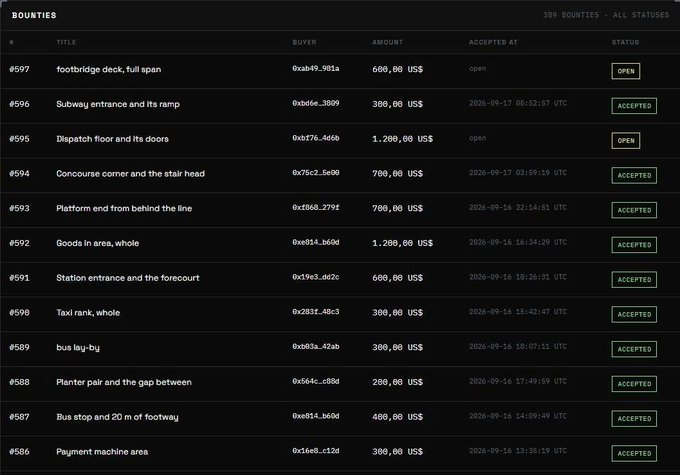Viewport: 680px width, 475px height.
Task: Click bounty number #593
Action: [20, 208]
